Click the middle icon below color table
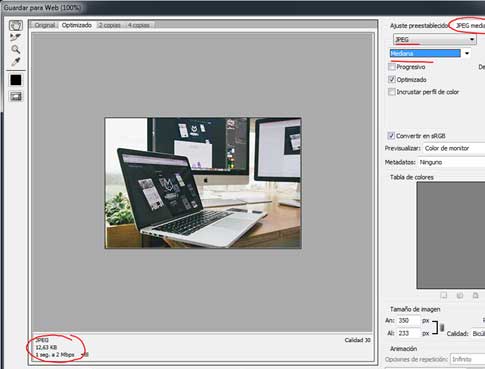The height and width of the screenshot is (369, 485). tap(460, 295)
